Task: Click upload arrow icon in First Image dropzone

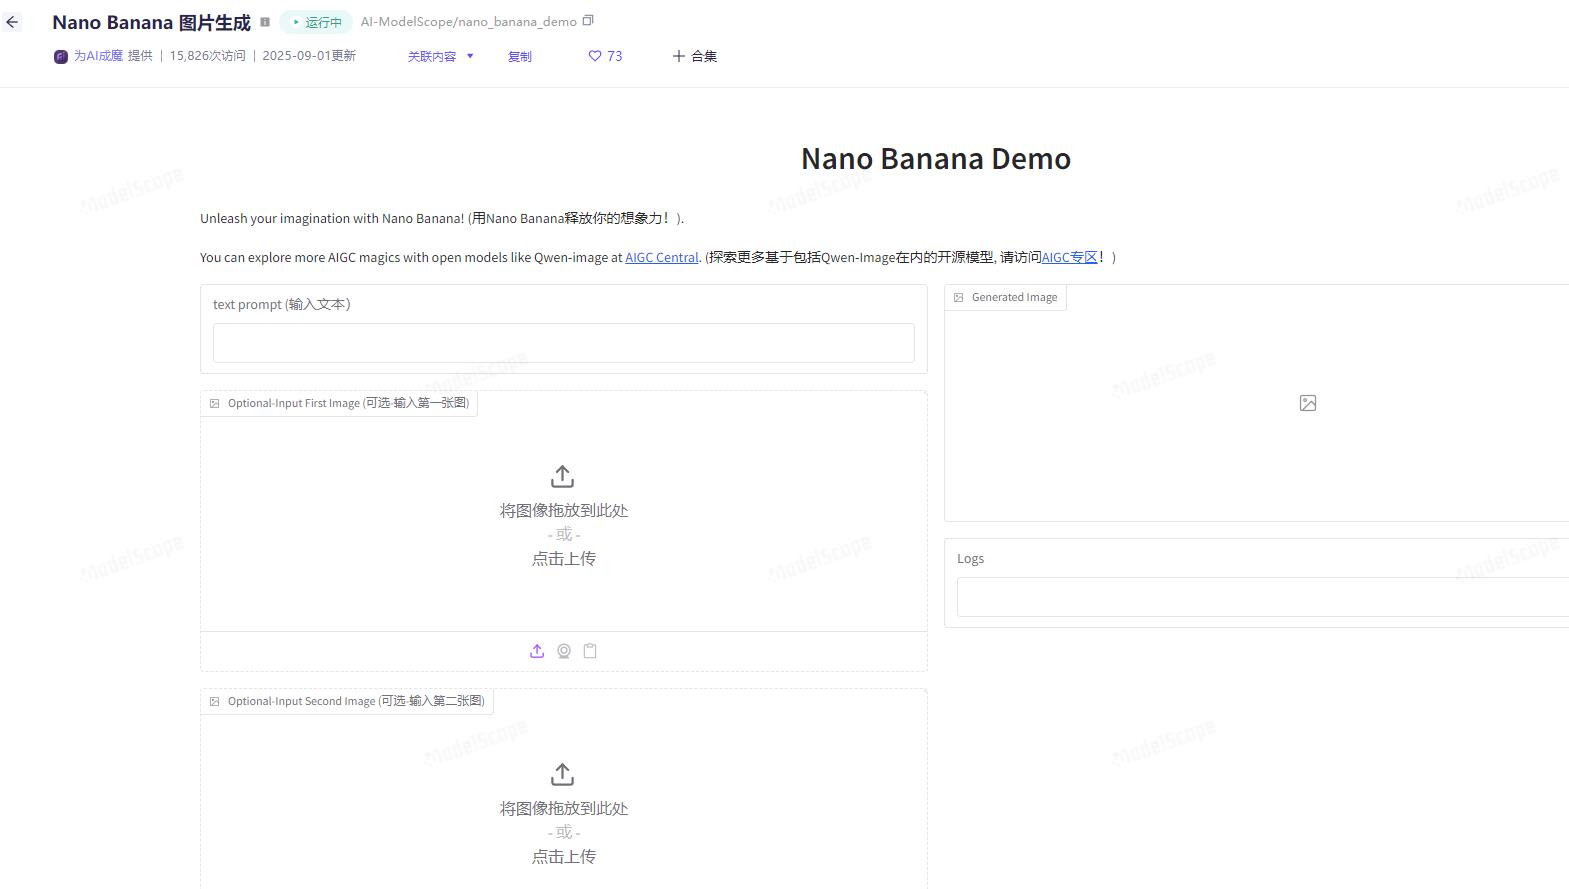Action: [563, 476]
